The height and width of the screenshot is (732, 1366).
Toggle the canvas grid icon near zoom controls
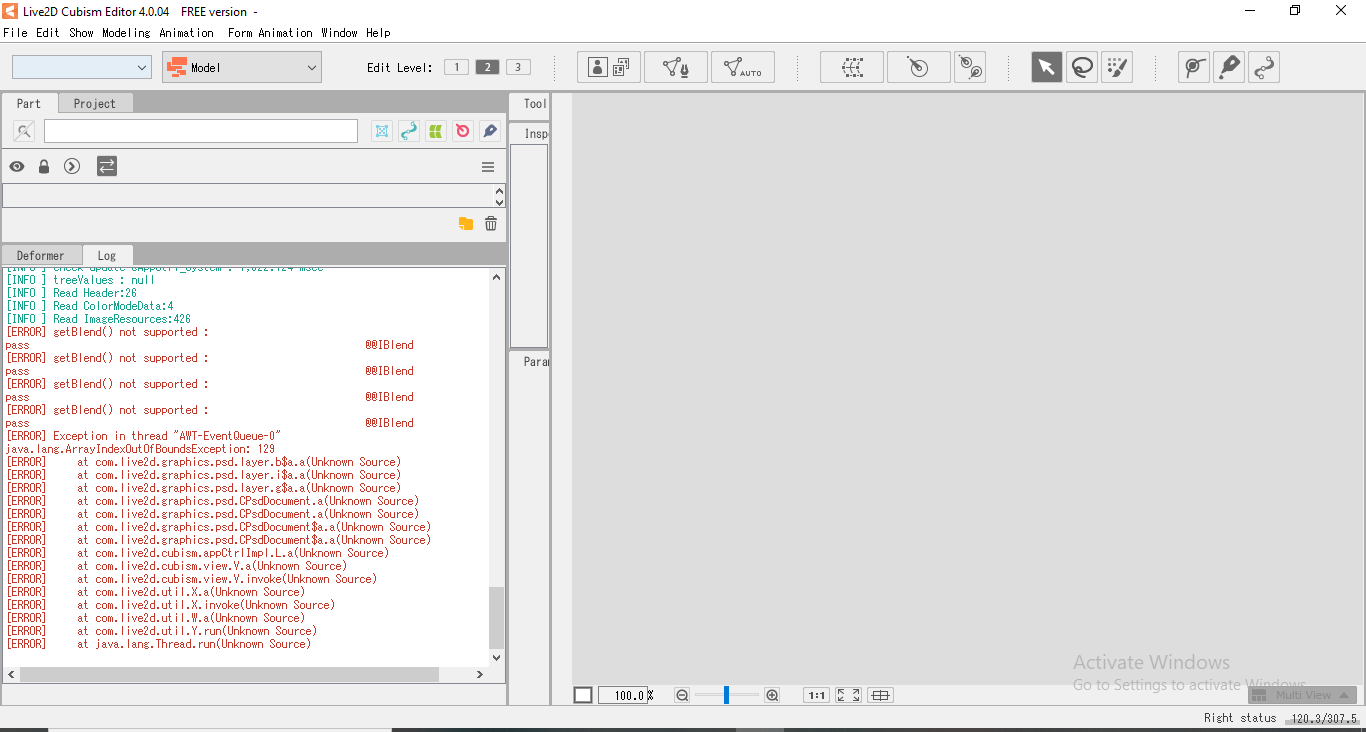coord(880,695)
